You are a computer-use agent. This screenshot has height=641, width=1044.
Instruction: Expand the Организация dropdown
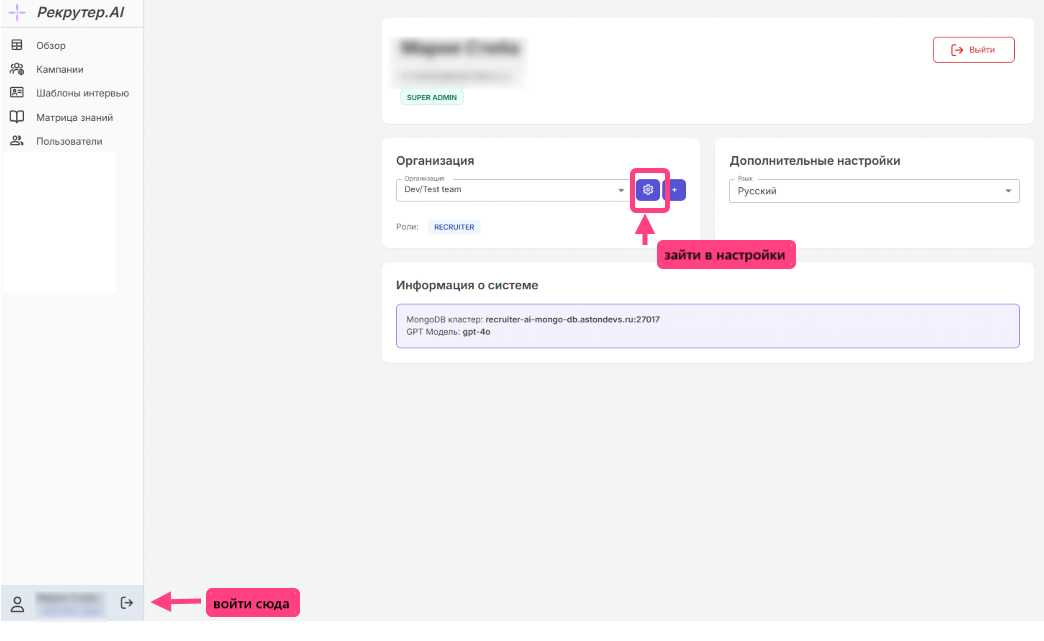pyautogui.click(x=621, y=190)
